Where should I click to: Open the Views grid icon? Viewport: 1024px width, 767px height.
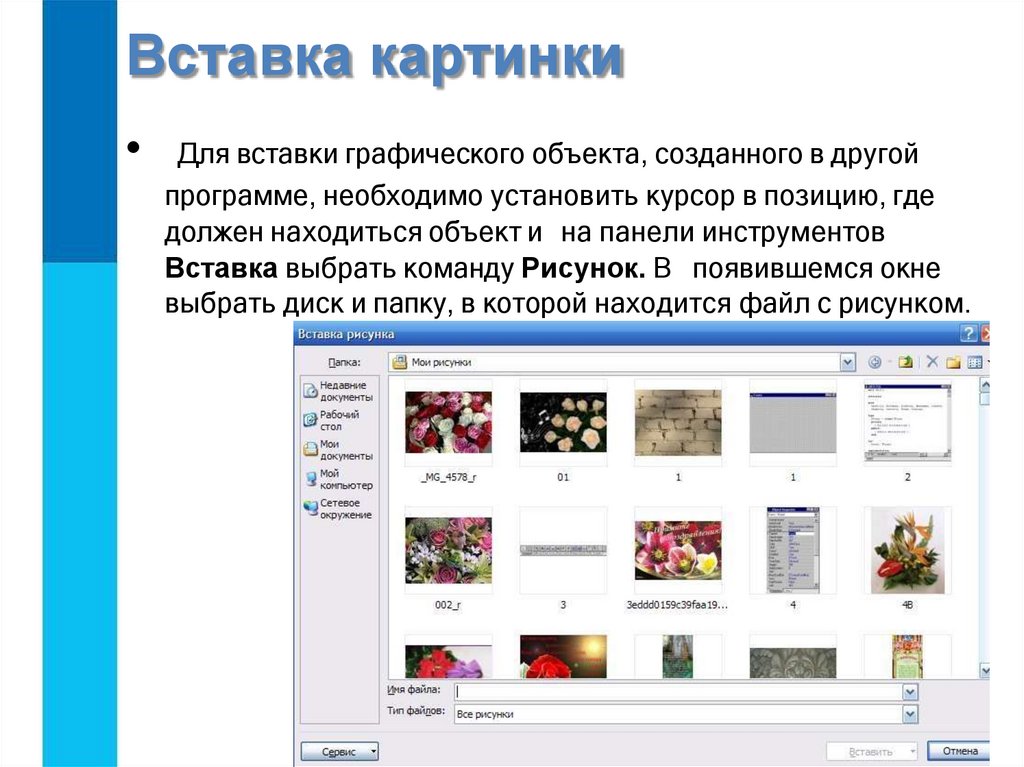click(975, 362)
